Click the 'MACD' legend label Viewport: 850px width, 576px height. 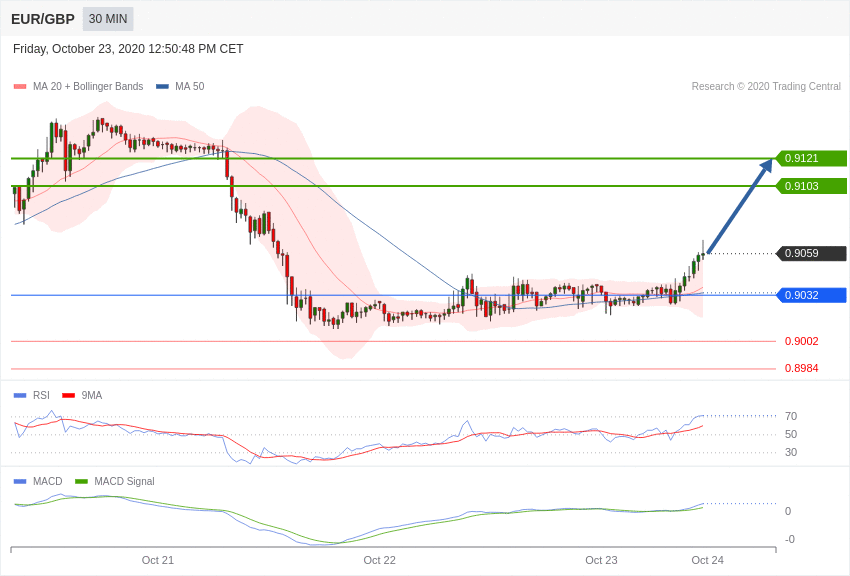[x=48, y=481]
